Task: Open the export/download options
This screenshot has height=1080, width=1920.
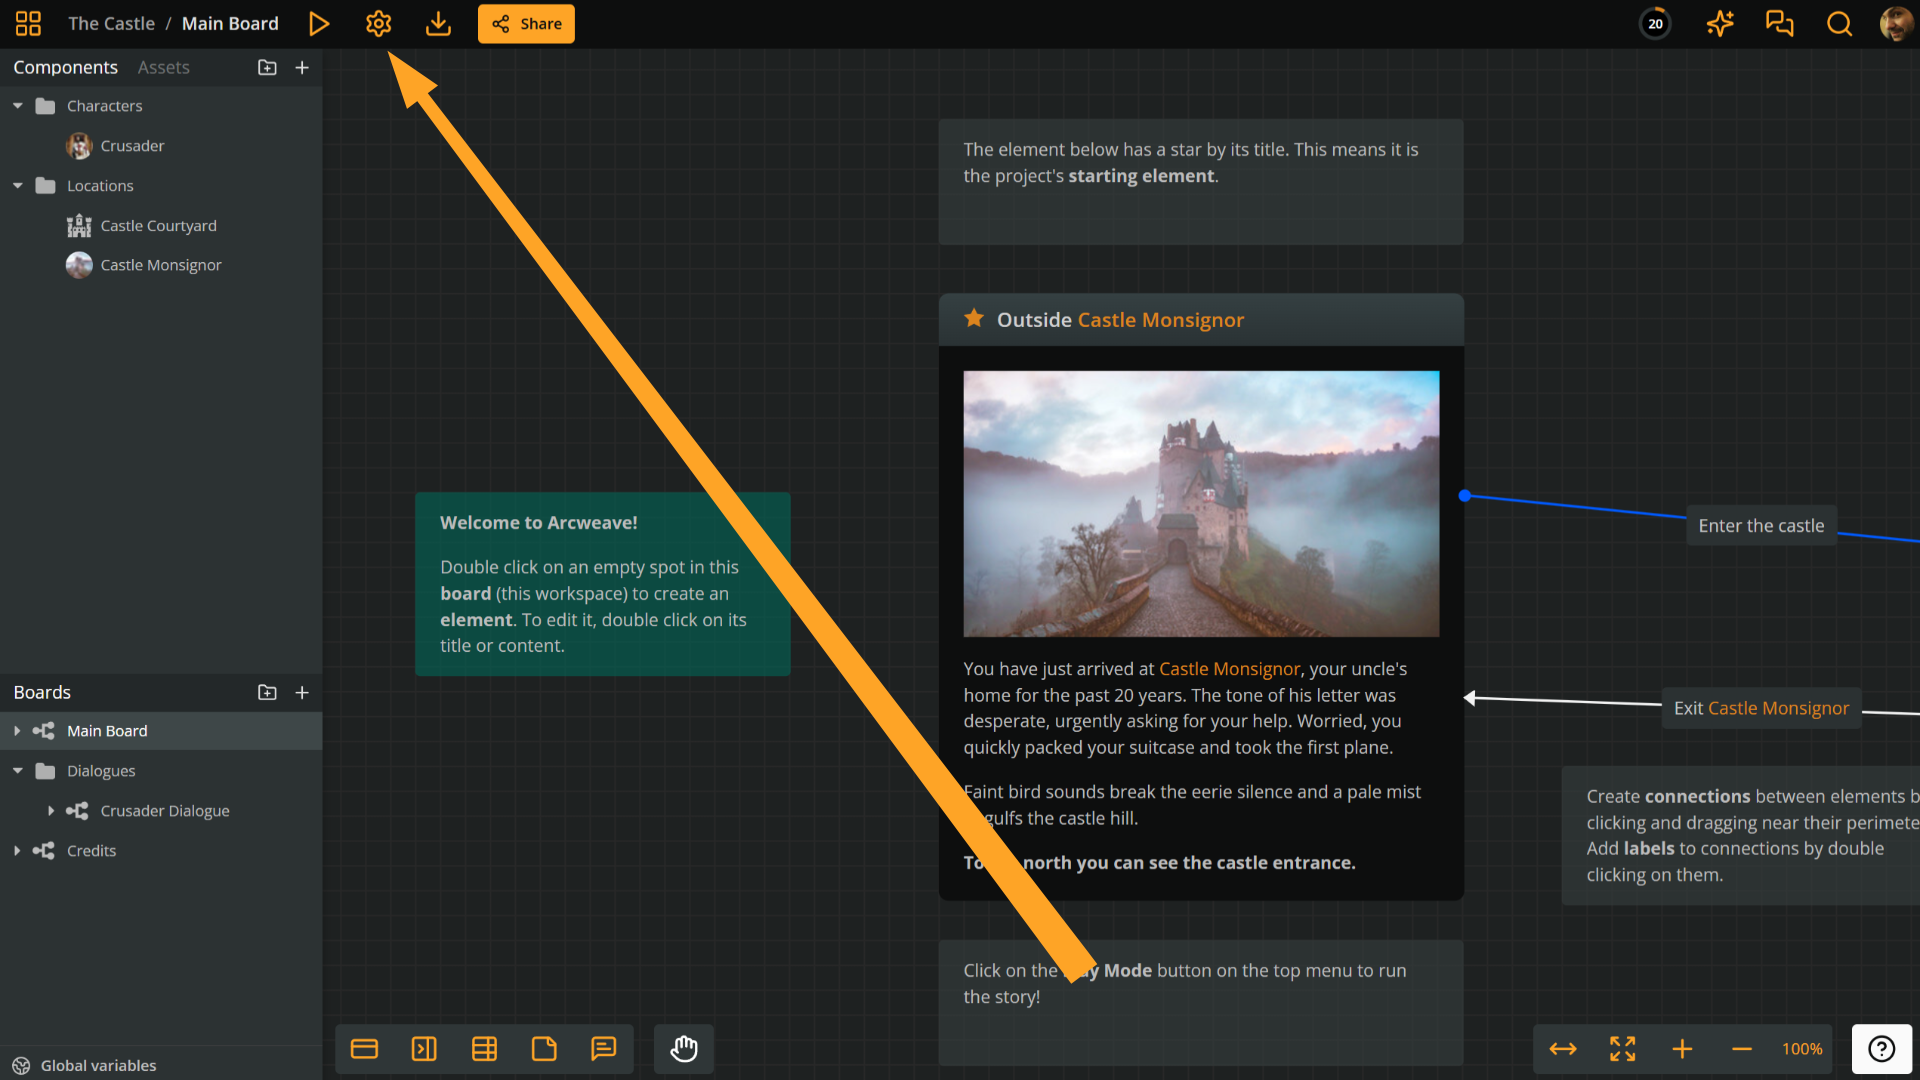Action: click(438, 23)
